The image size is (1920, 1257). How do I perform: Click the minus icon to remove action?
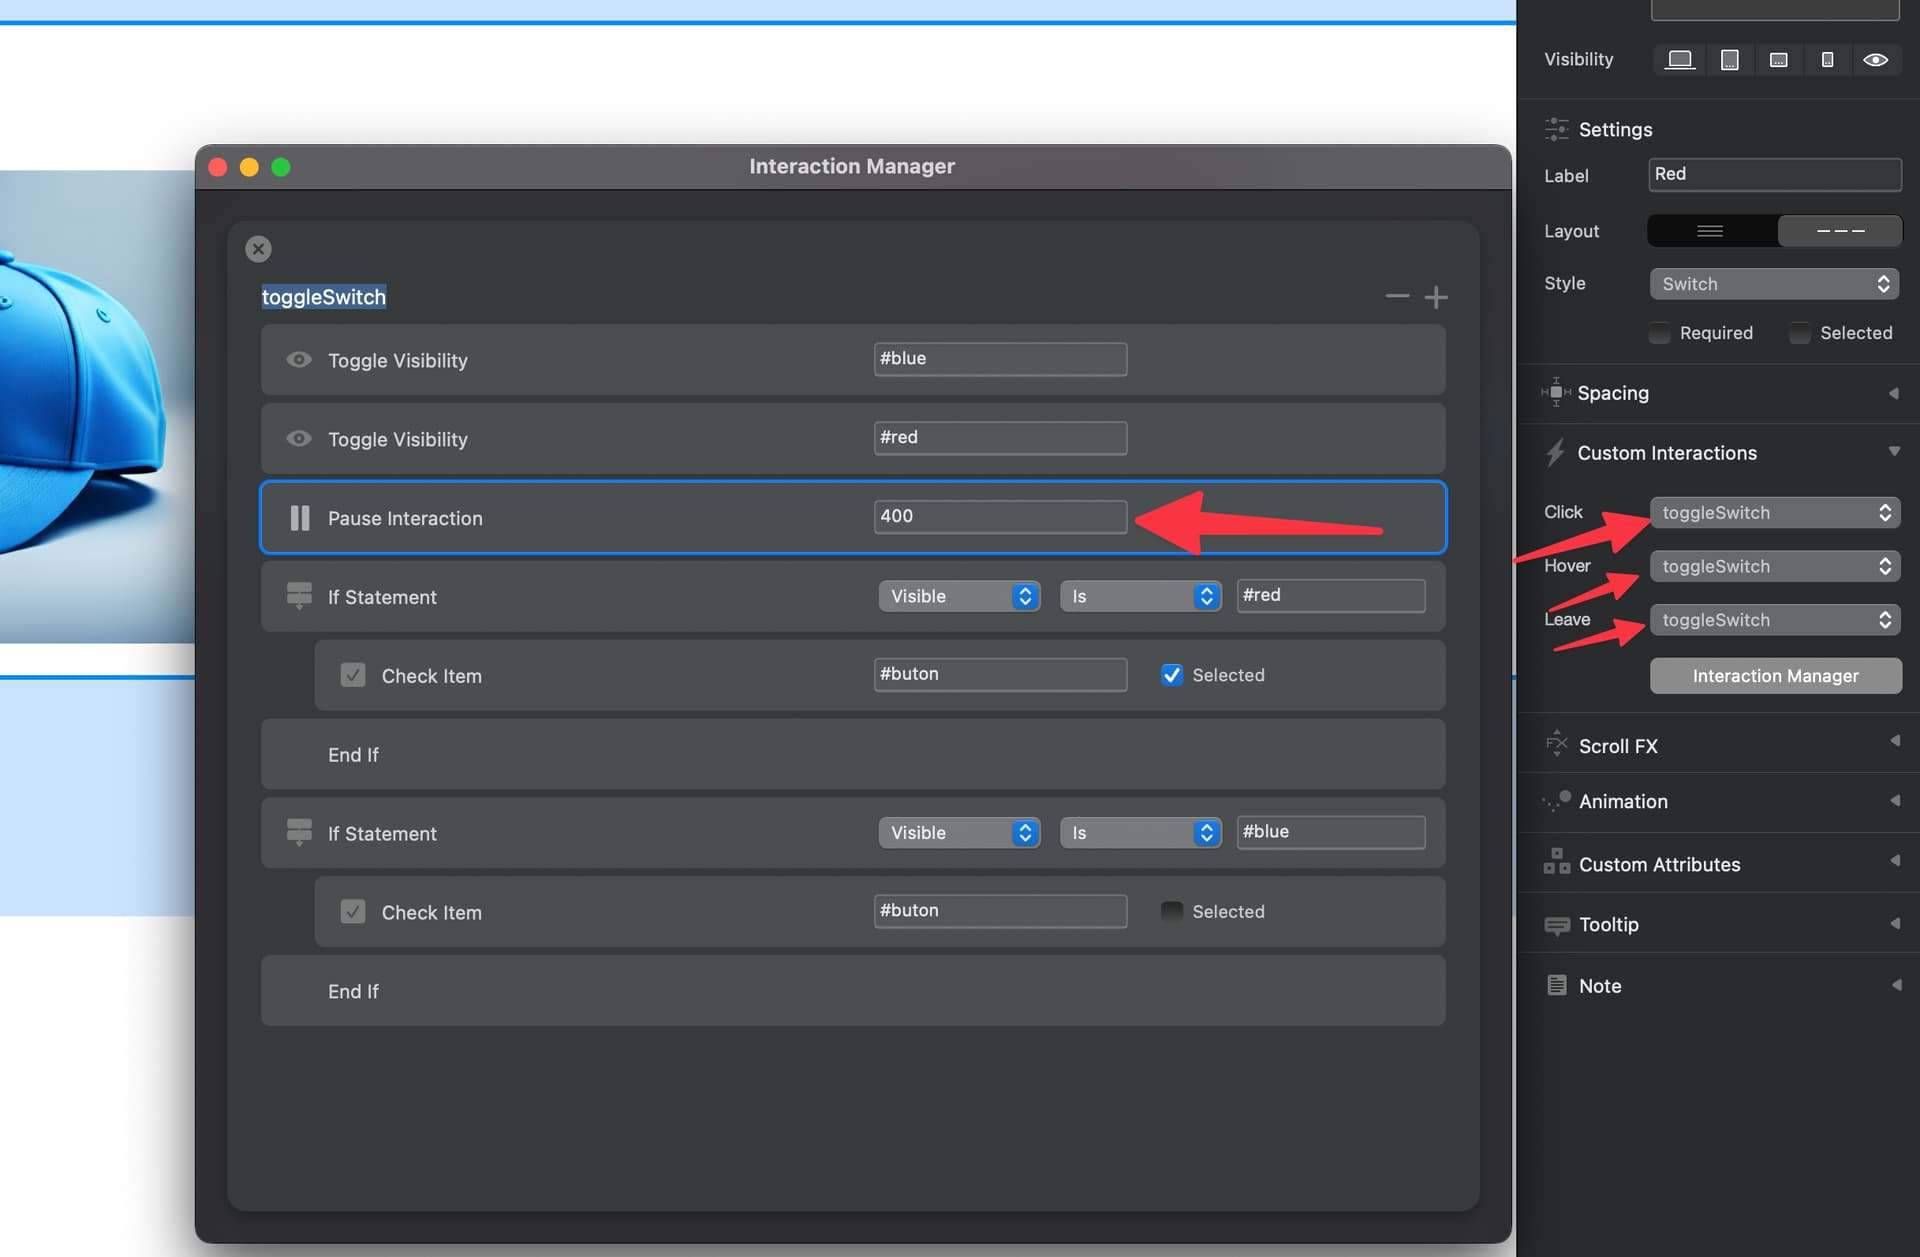pos(1397,296)
